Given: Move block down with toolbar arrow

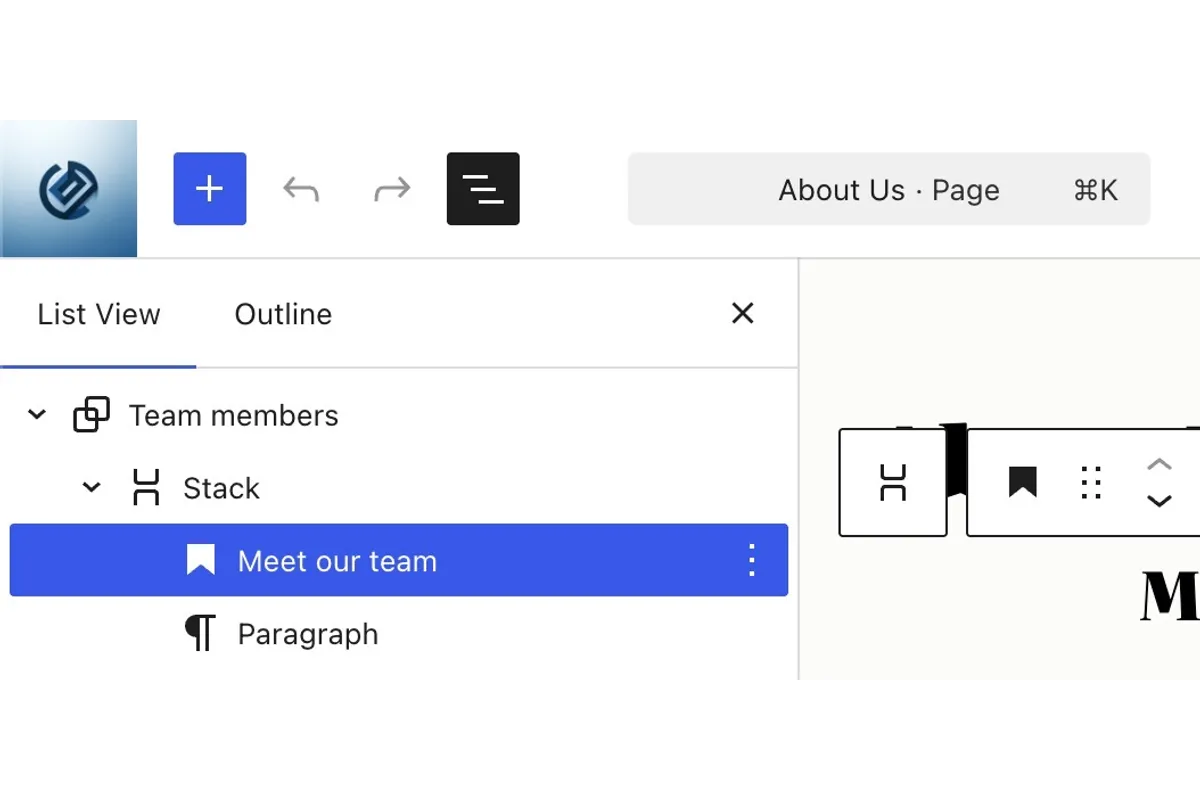Looking at the screenshot, I should coord(1159,501).
